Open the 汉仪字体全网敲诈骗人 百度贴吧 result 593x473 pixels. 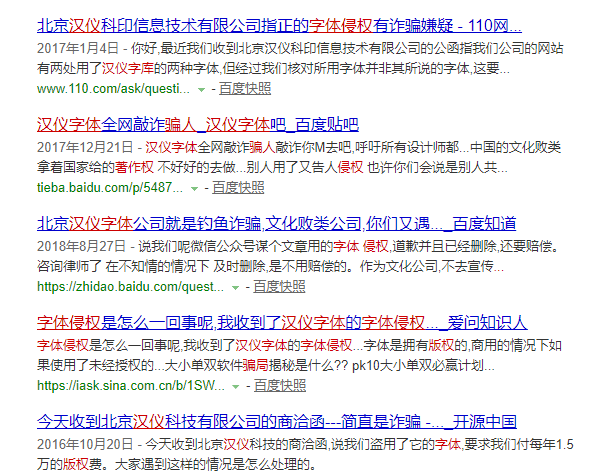(198, 125)
